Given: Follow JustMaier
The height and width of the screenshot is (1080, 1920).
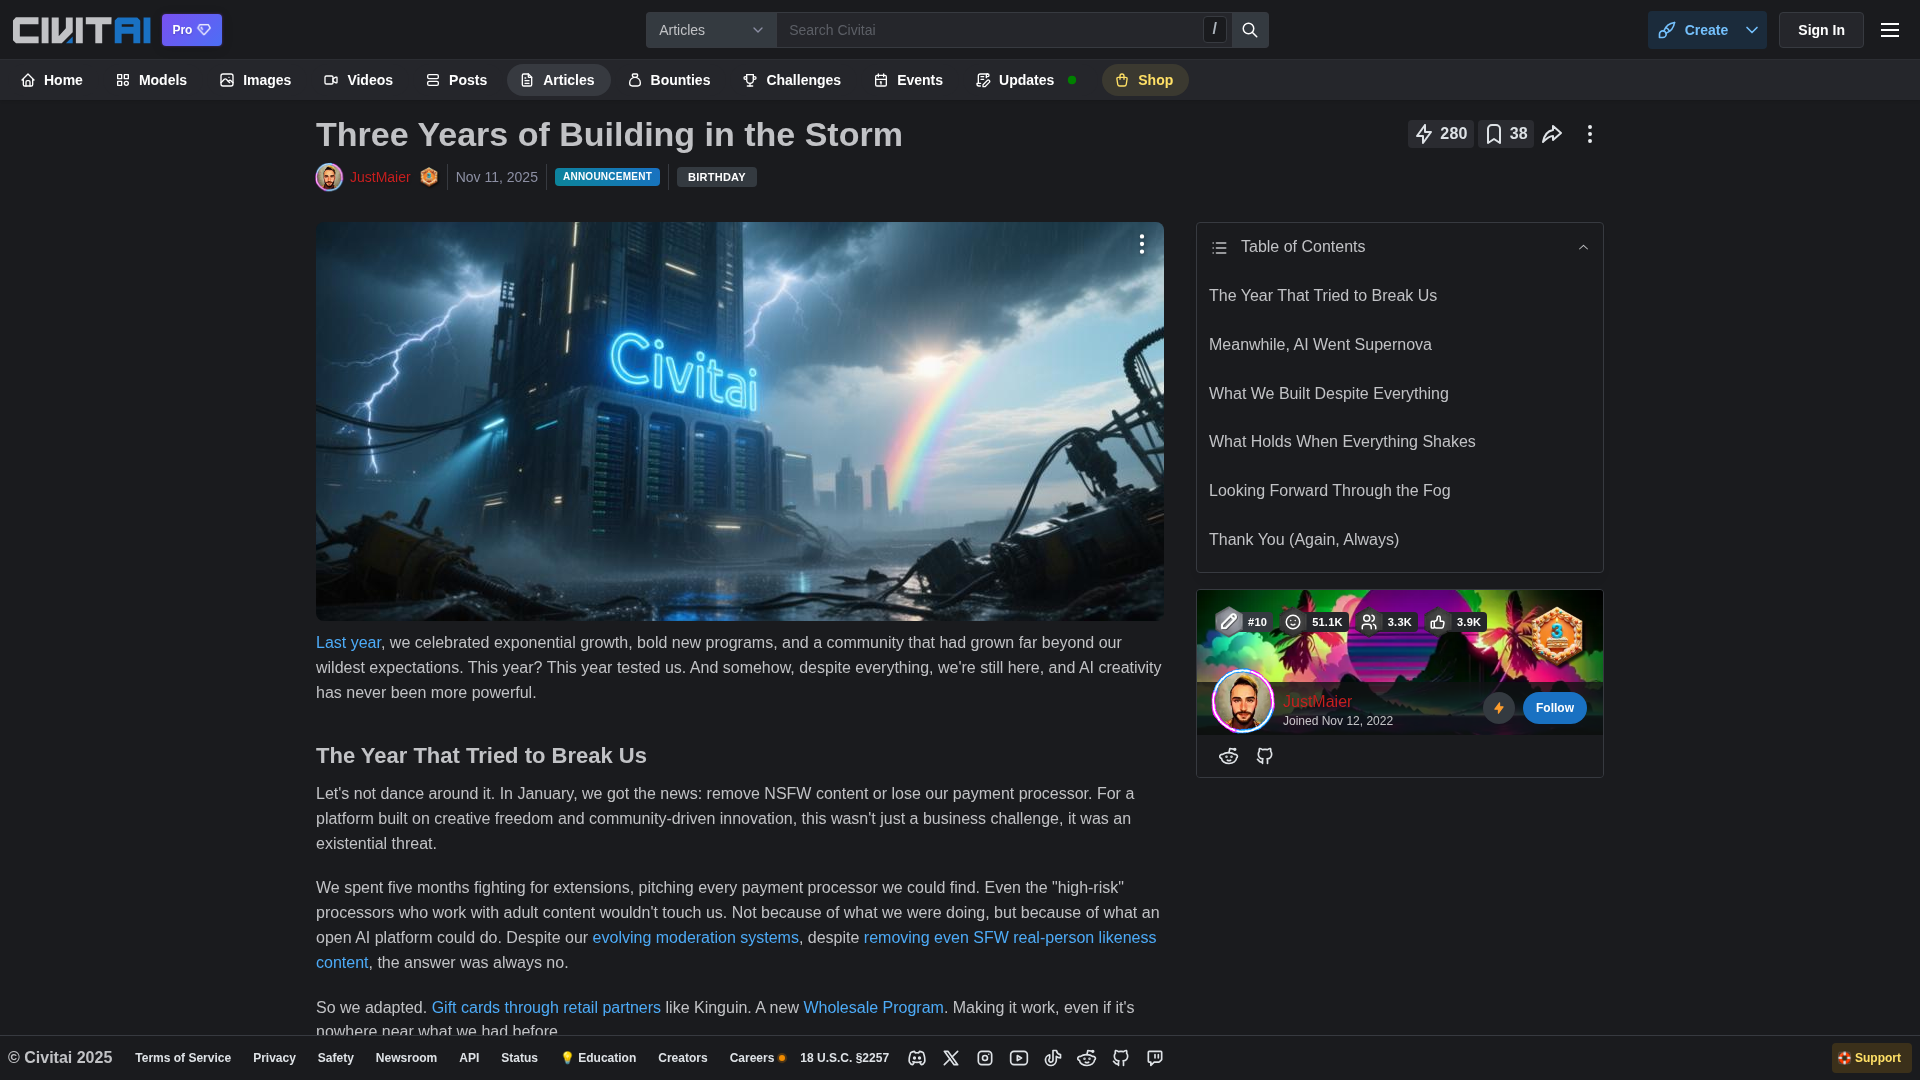Looking at the screenshot, I should (1554, 708).
